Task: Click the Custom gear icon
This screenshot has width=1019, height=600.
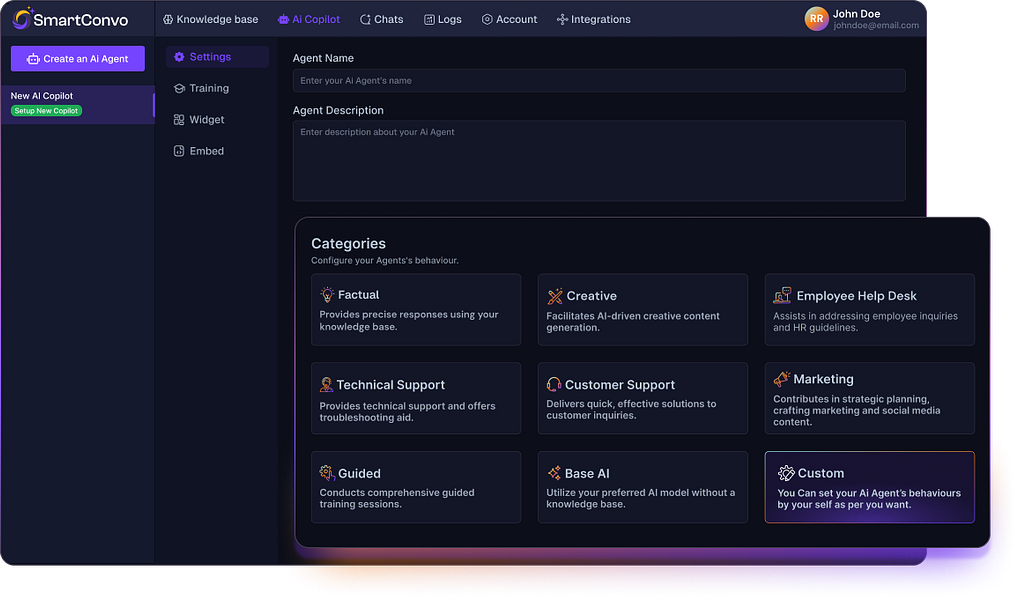Action: [x=786, y=473]
